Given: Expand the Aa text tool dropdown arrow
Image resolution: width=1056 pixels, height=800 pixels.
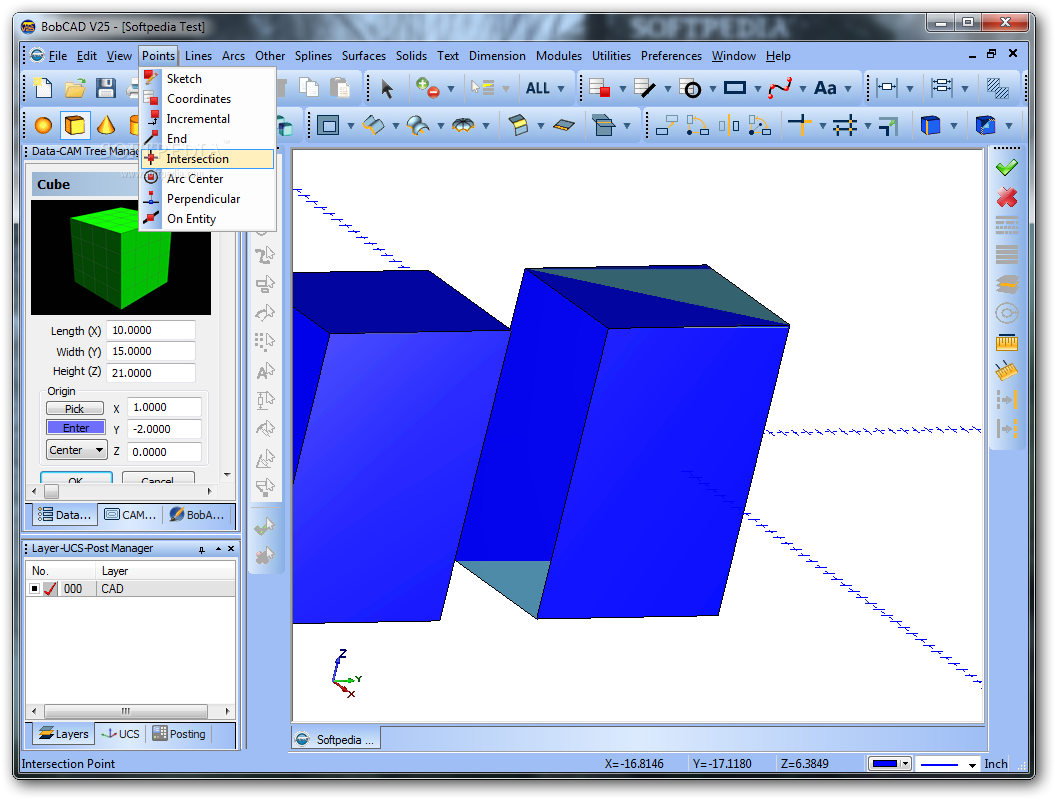Looking at the screenshot, I should click(x=848, y=88).
